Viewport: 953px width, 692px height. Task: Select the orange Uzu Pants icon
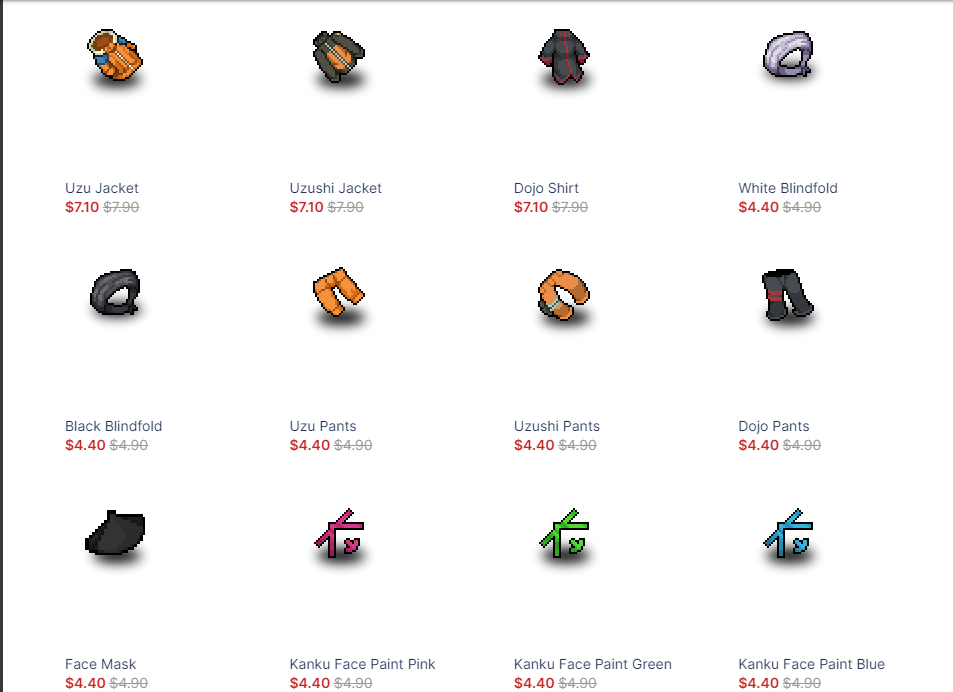(339, 295)
